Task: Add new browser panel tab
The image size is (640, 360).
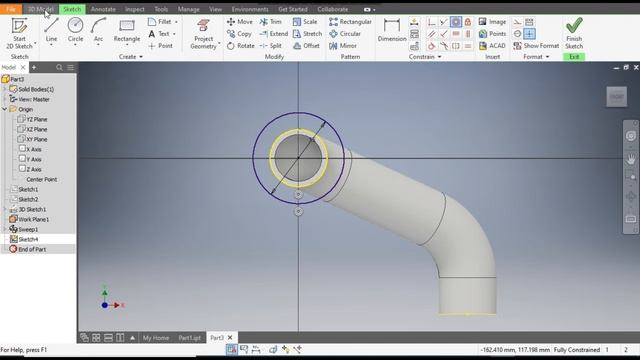Action: click(x=34, y=67)
